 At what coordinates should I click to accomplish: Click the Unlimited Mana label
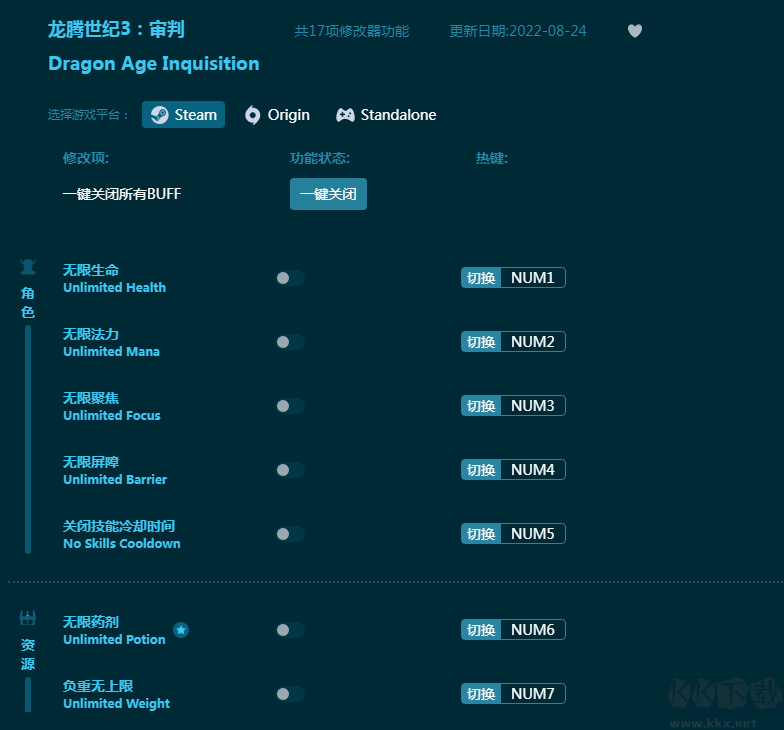(112, 352)
